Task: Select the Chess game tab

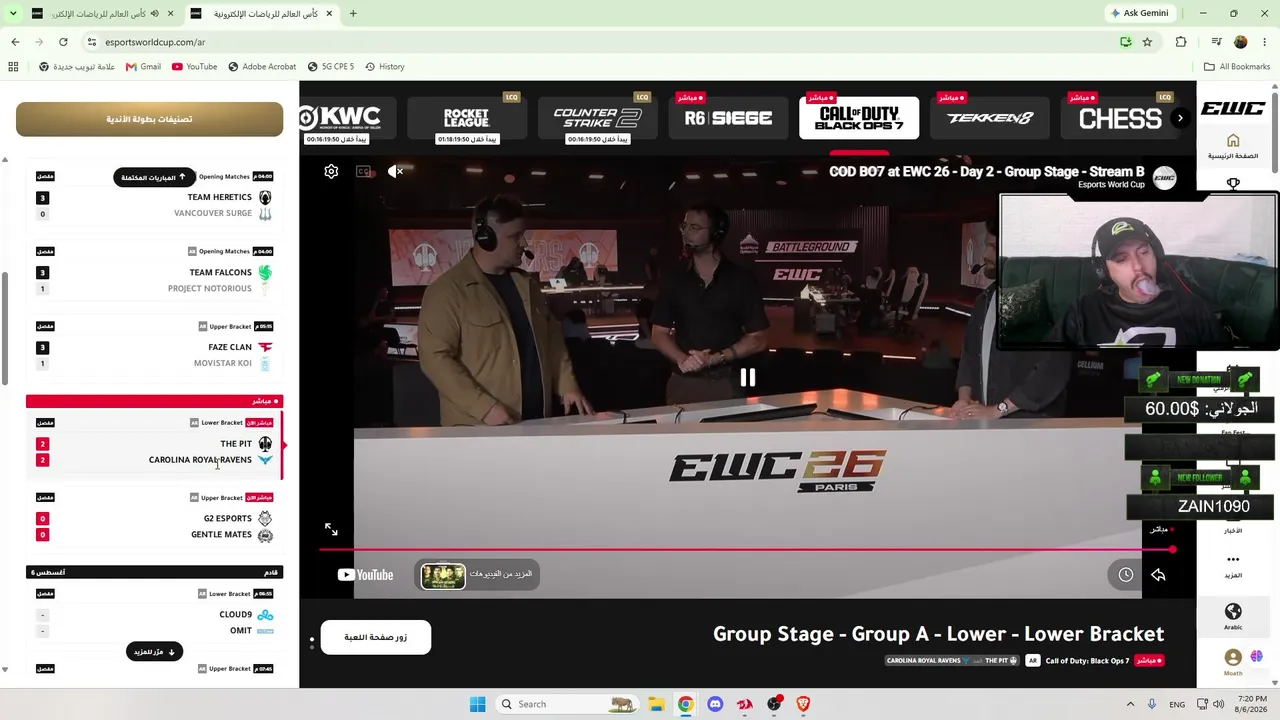Action: coord(1120,118)
